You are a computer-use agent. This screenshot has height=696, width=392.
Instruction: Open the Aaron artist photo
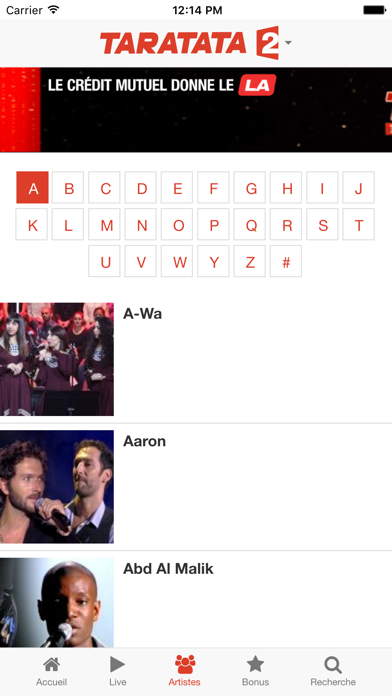click(57, 487)
